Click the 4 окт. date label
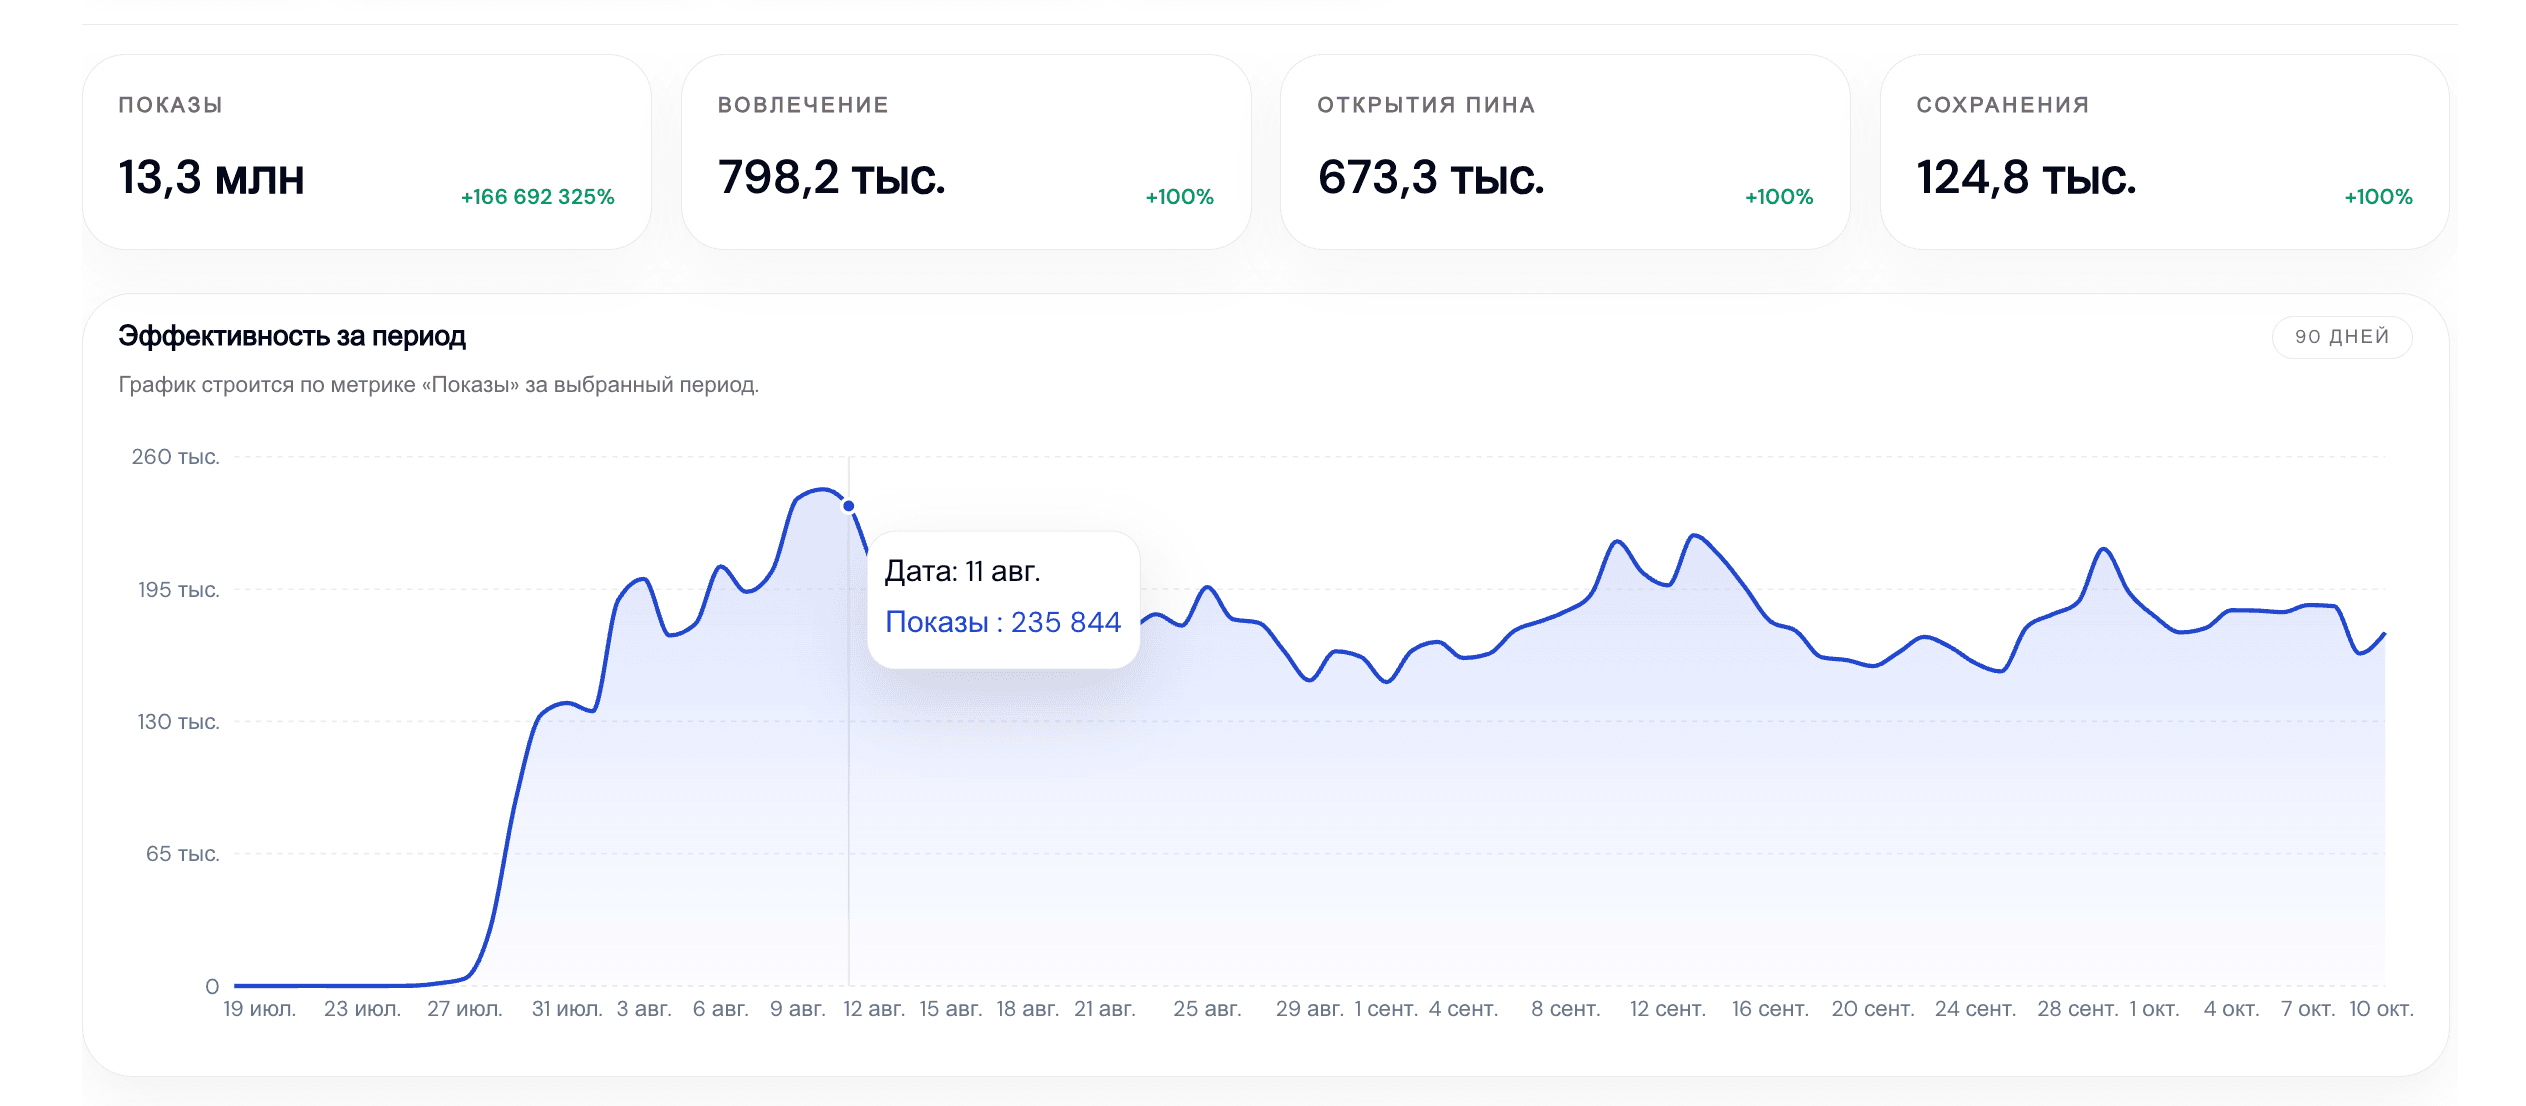Image resolution: width=2526 pixels, height=1106 pixels. click(x=2231, y=1009)
